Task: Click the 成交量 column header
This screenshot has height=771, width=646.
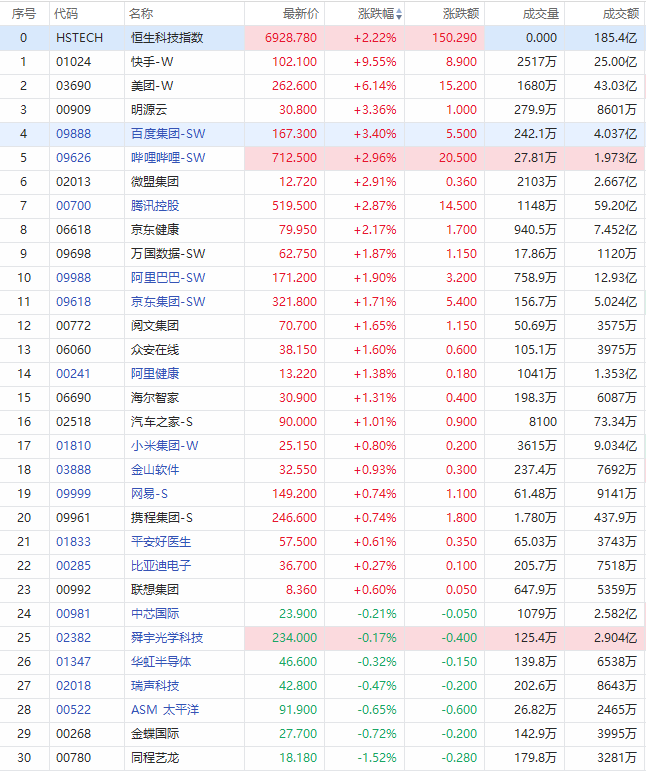Action: [x=541, y=14]
